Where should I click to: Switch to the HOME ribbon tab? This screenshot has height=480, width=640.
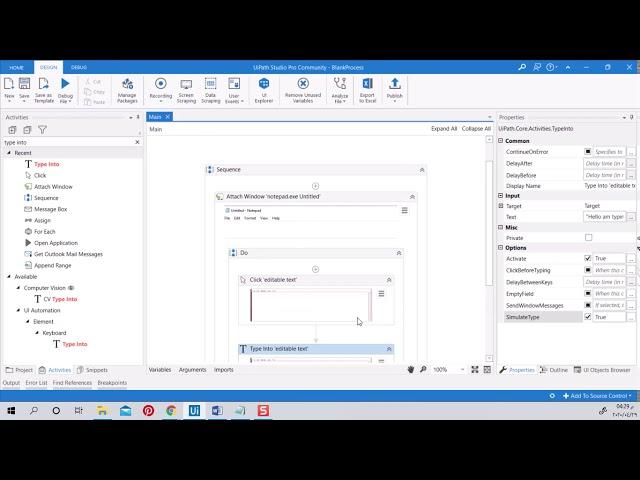(17, 67)
